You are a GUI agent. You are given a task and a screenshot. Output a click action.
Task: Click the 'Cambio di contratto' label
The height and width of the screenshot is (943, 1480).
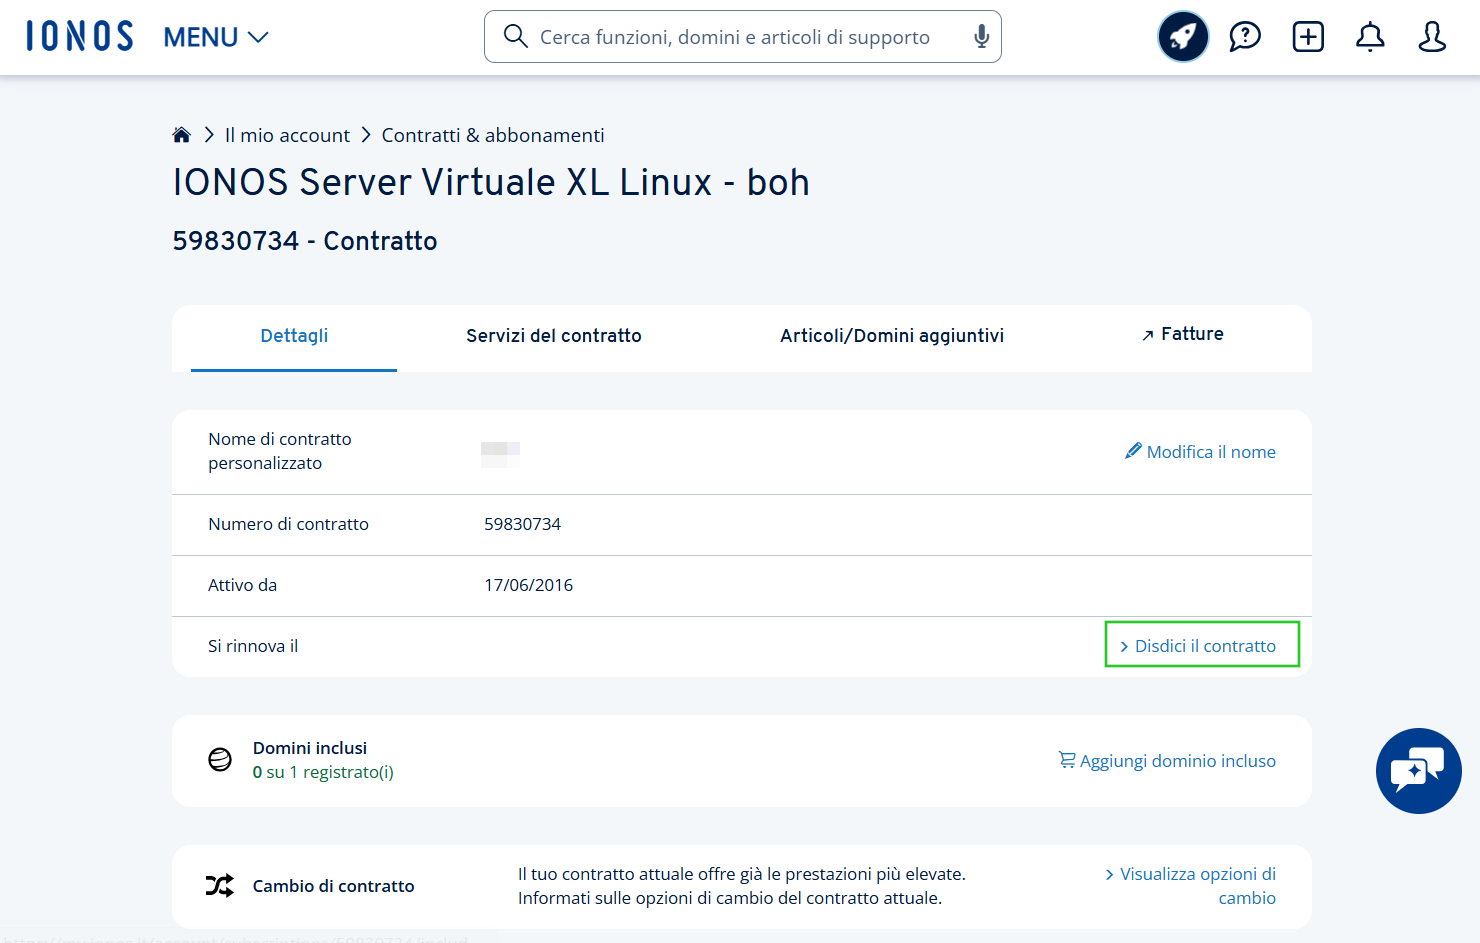[333, 886]
